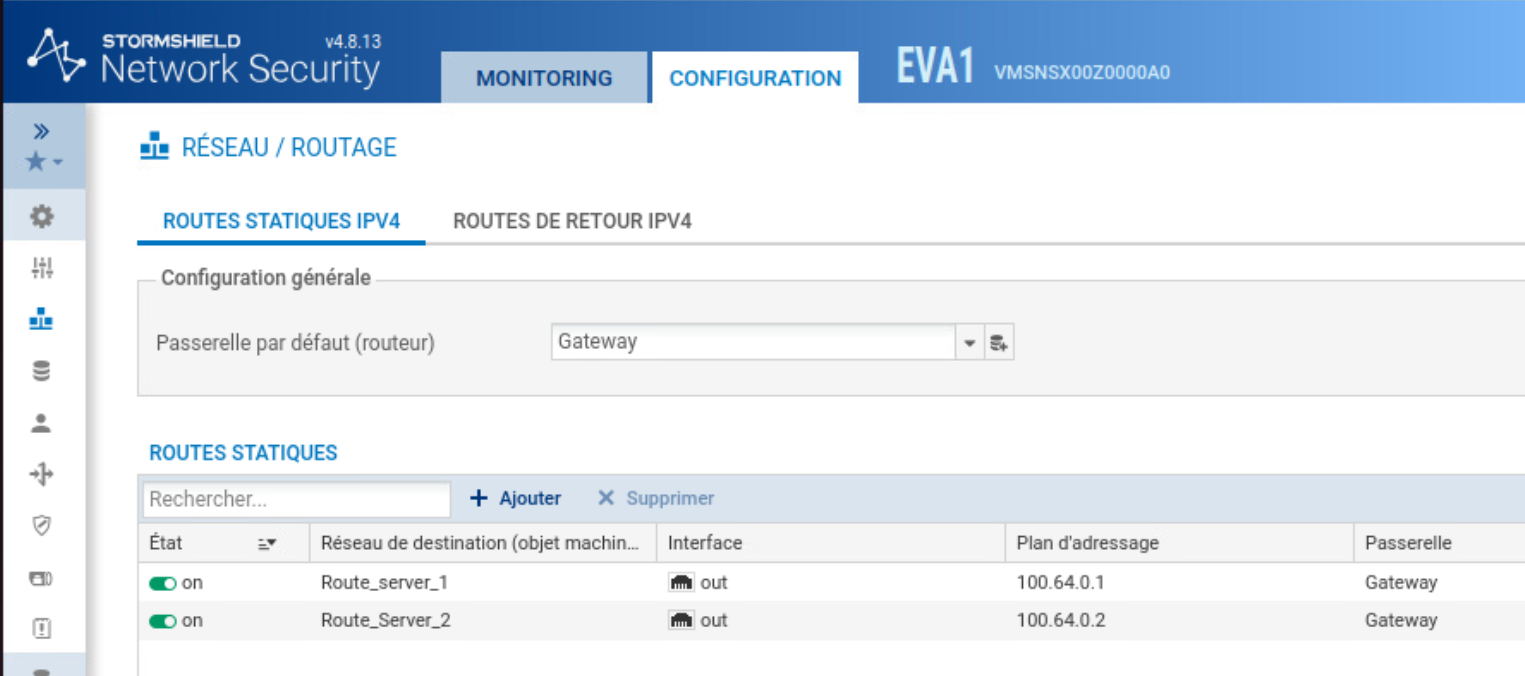The image size is (1525, 676).
Task: Click the Réseau de destination column header
Action: (479, 543)
